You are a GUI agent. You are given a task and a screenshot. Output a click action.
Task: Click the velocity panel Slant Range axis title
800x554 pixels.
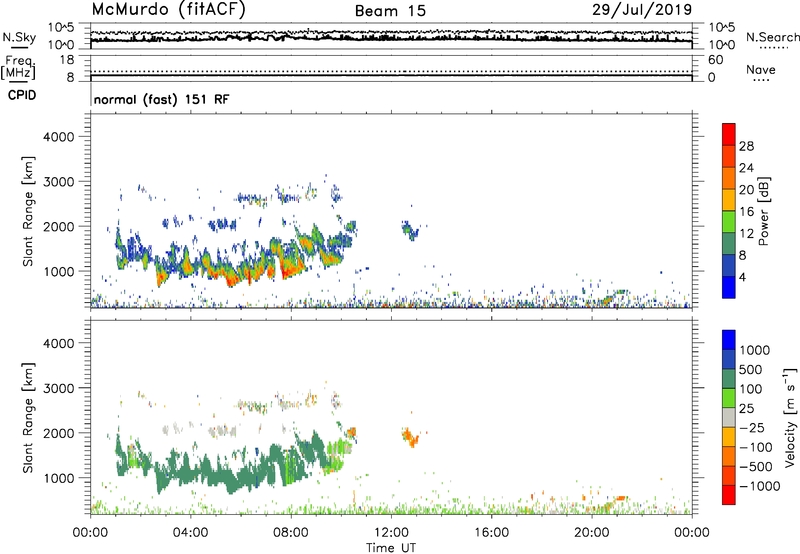pos(28,417)
